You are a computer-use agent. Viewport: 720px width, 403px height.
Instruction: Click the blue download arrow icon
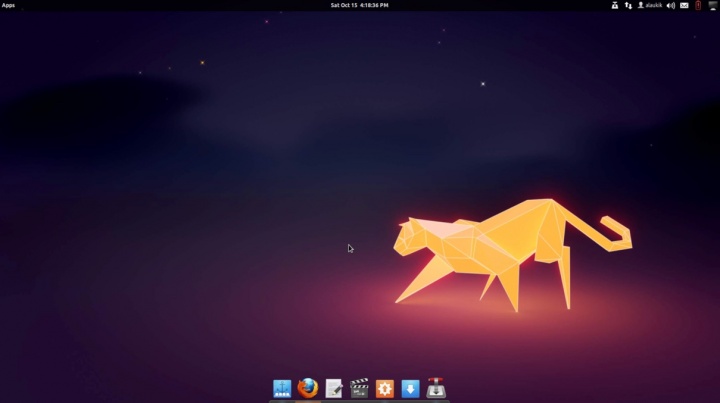[x=410, y=389]
